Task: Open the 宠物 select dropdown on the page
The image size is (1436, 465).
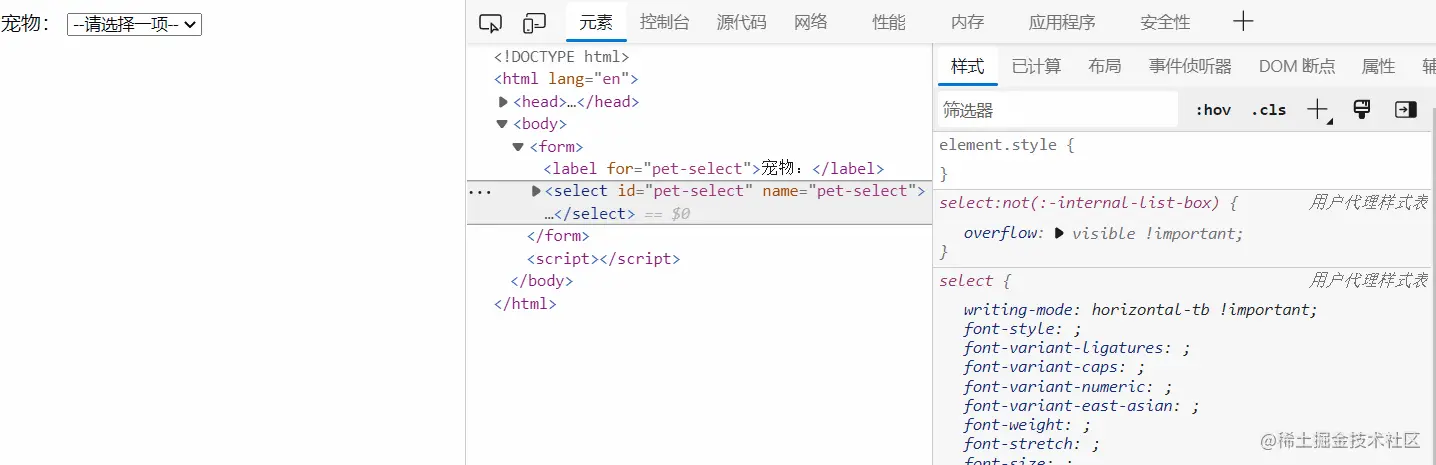Action: click(134, 24)
